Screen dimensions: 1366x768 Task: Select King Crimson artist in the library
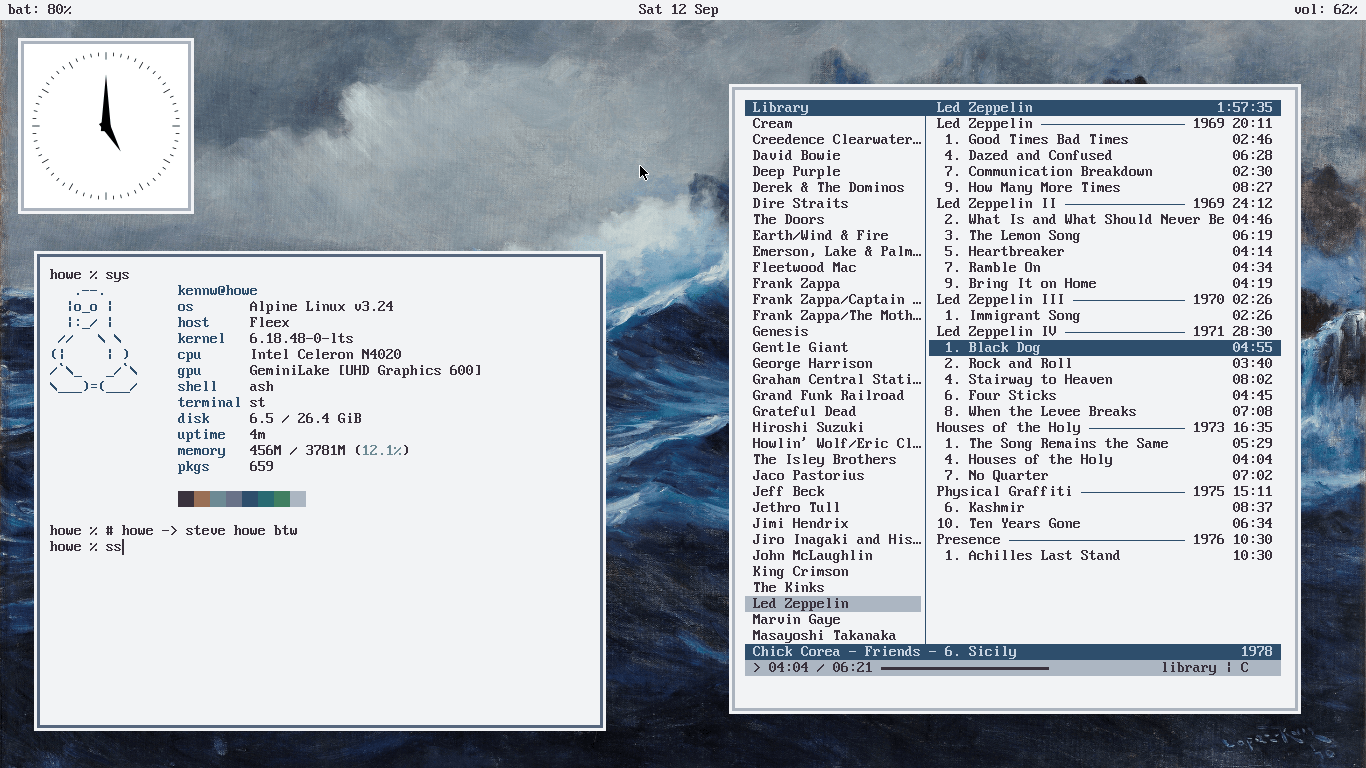tap(800, 572)
